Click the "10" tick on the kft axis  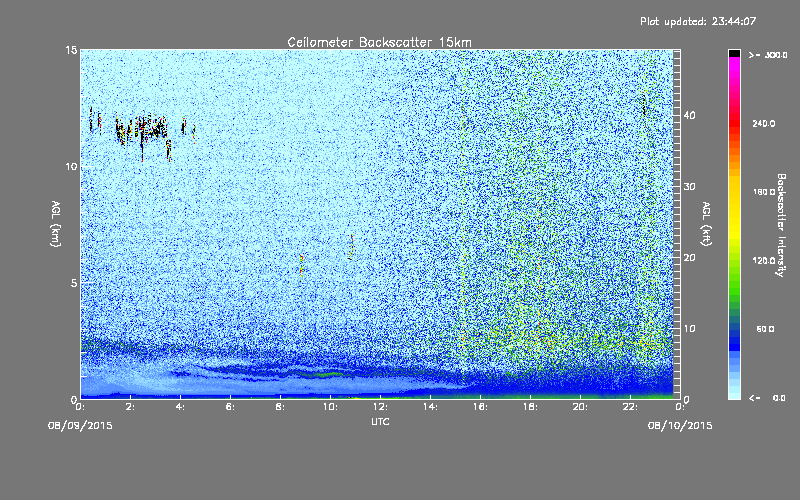689,329
